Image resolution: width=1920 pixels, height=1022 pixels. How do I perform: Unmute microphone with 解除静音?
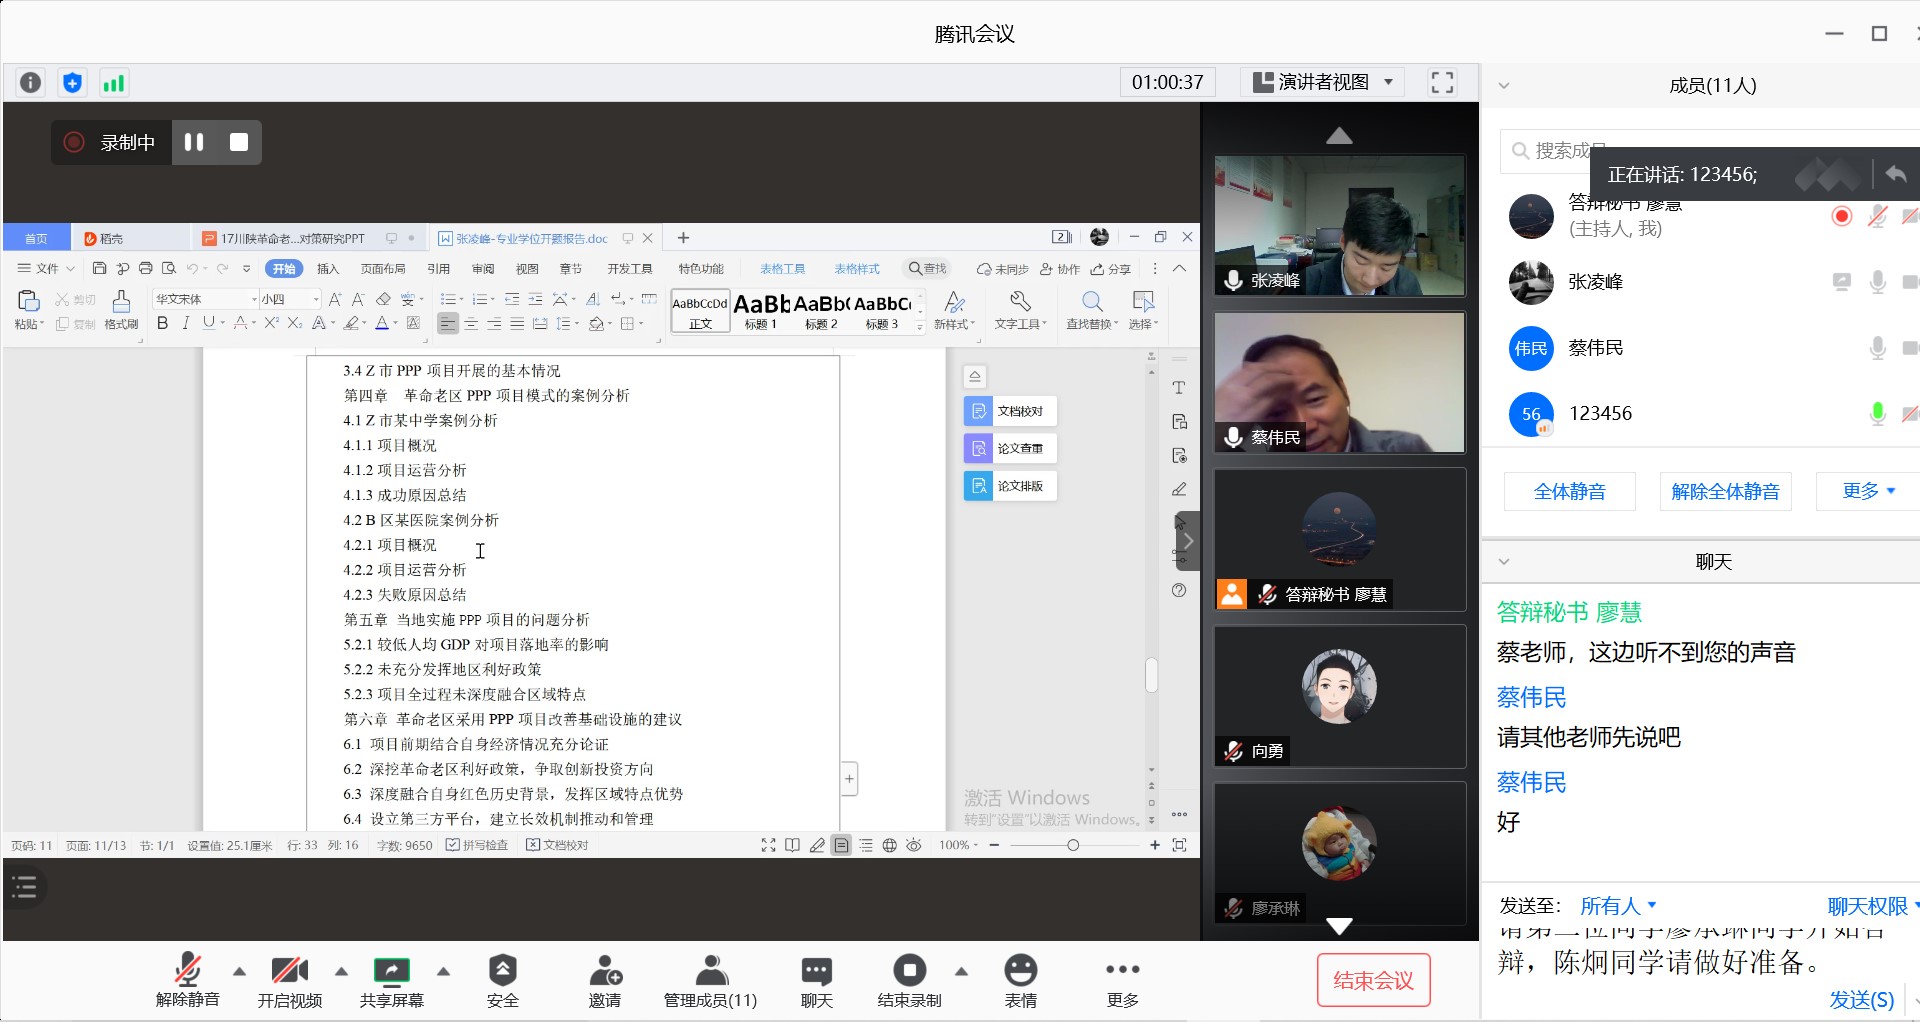(x=188, y=981)
